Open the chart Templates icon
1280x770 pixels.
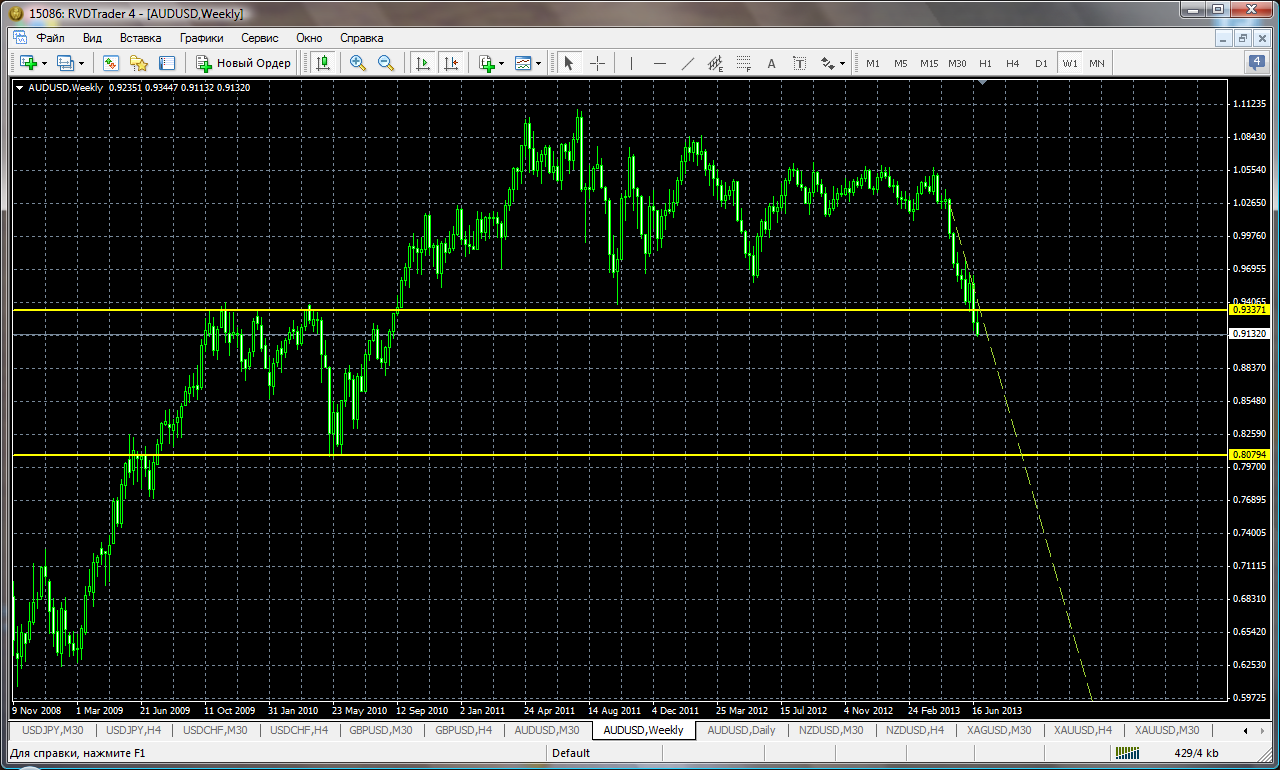point(523,63)
